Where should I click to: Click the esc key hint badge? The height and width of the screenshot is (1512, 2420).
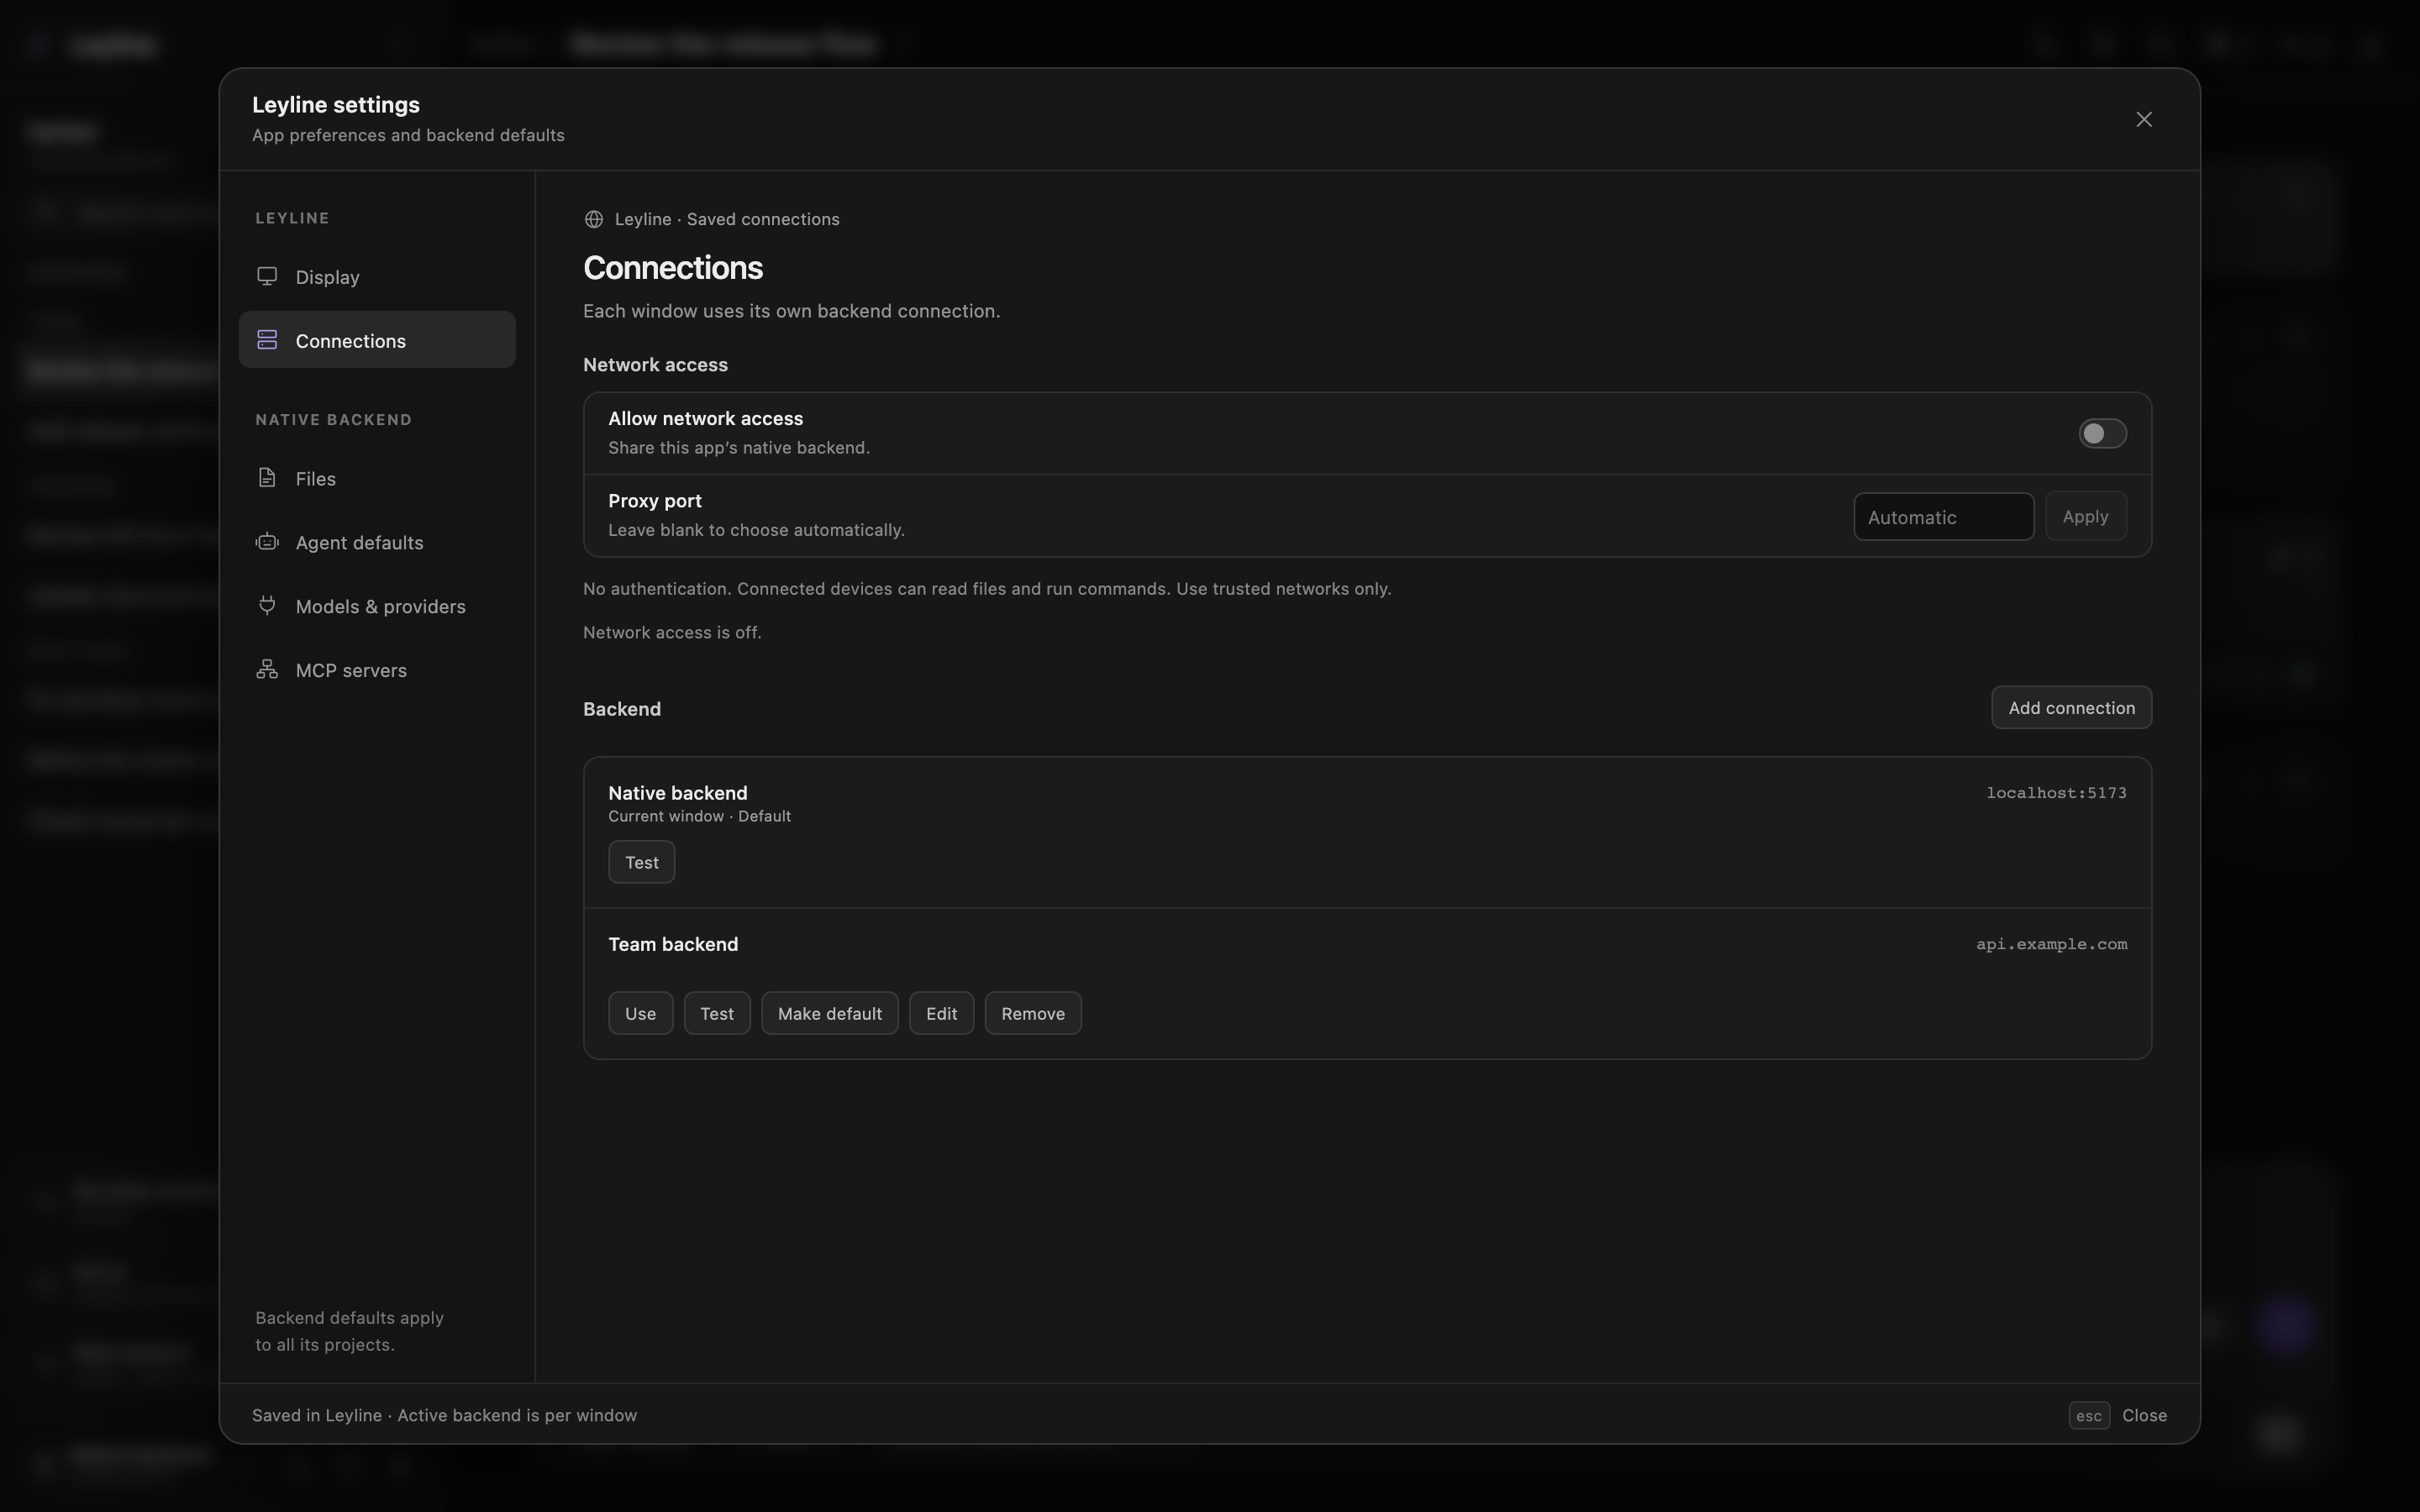[2089, 1415]
